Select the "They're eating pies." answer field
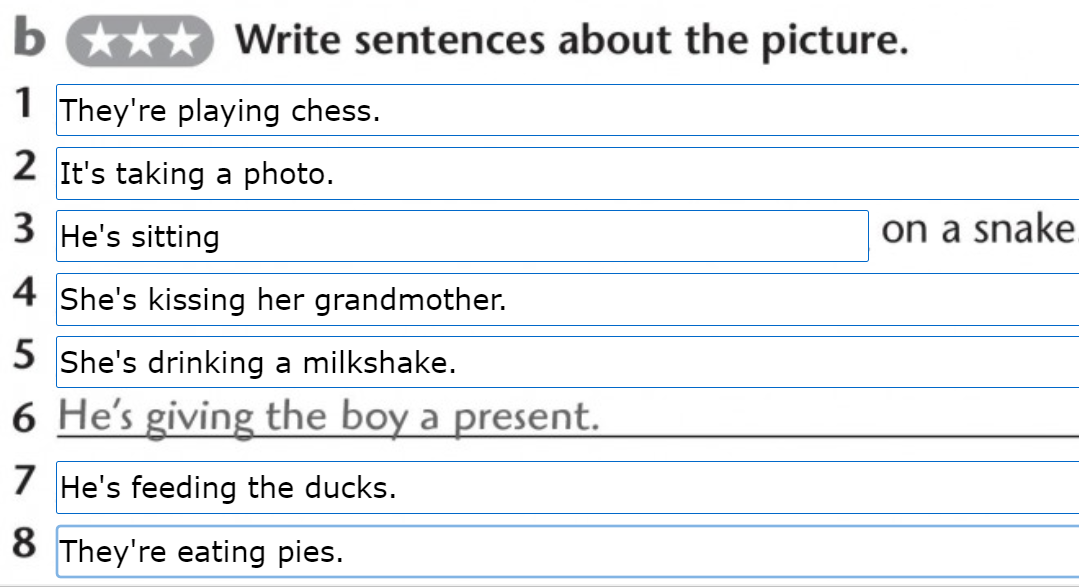 (x=568, y=551)
